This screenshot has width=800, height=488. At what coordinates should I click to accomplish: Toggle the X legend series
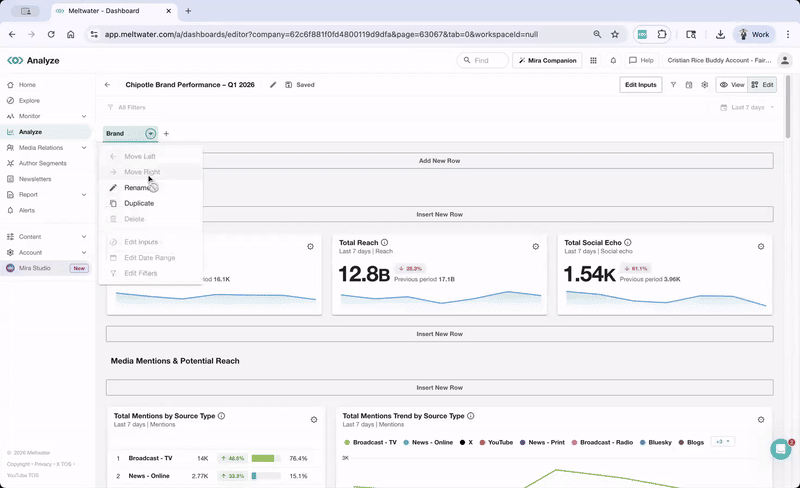click(466, 443)
